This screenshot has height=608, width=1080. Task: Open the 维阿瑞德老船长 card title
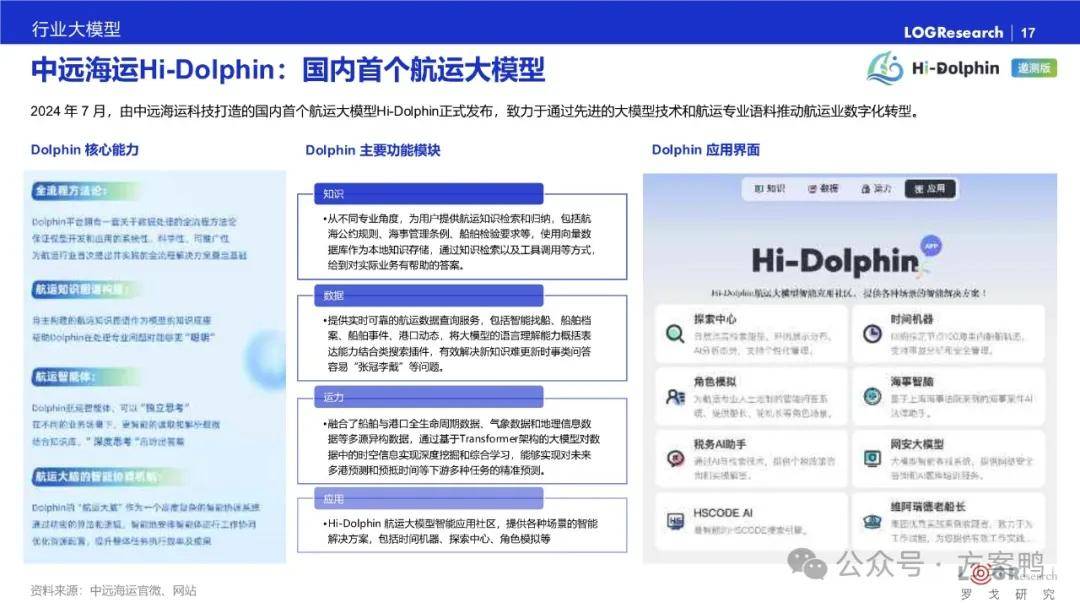(x=927, y=507)
